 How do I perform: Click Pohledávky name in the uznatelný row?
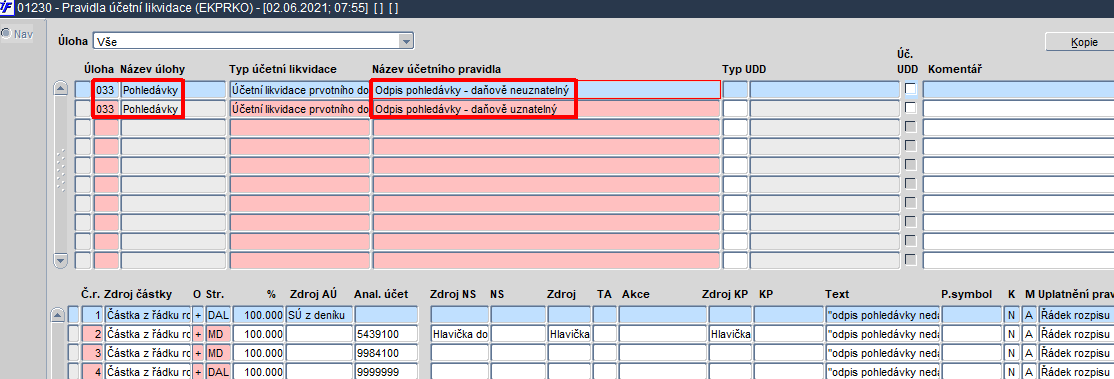point(173,109)
